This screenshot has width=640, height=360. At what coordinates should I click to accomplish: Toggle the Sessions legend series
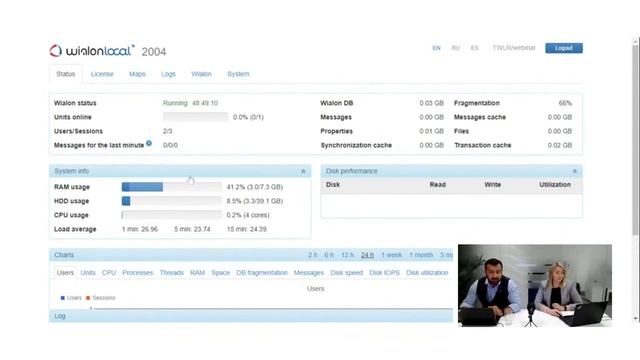(100, 298)
